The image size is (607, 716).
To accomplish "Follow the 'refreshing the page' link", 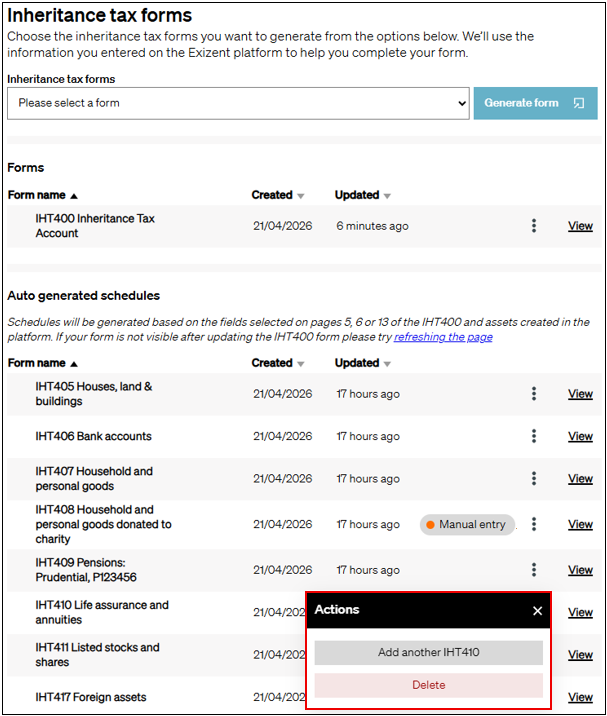I will pos(443,337).
